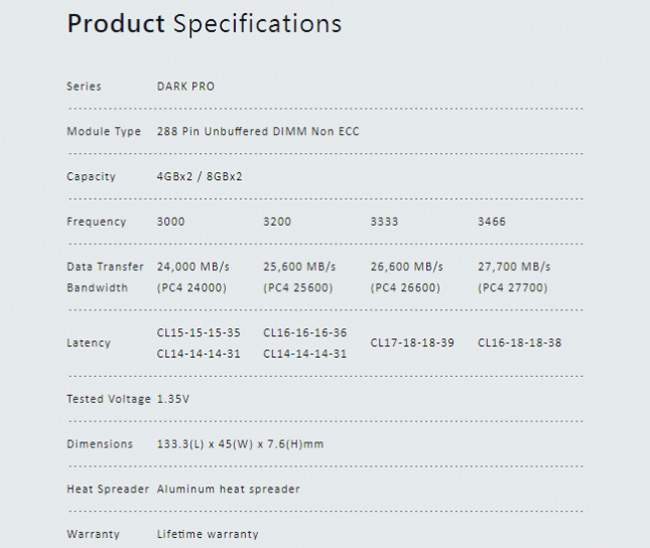Click the 3200 frequency value
650x548 pixels.
pyautogui.click(x=277, y=222)
